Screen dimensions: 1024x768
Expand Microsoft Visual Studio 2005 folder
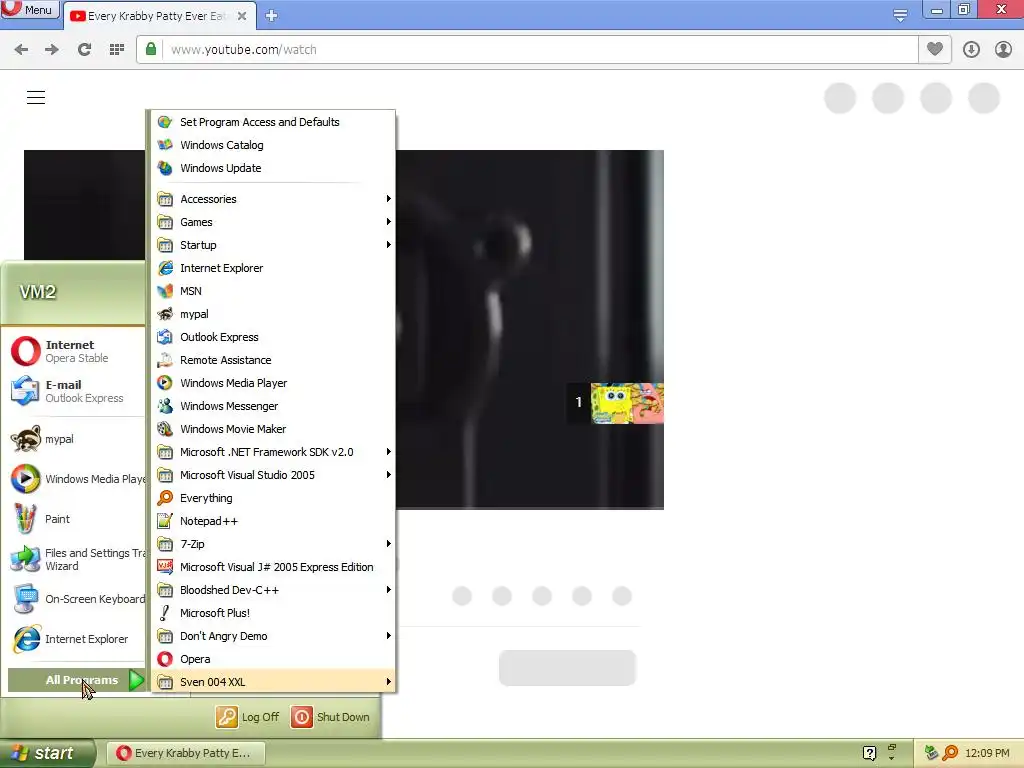coord(272,475)
